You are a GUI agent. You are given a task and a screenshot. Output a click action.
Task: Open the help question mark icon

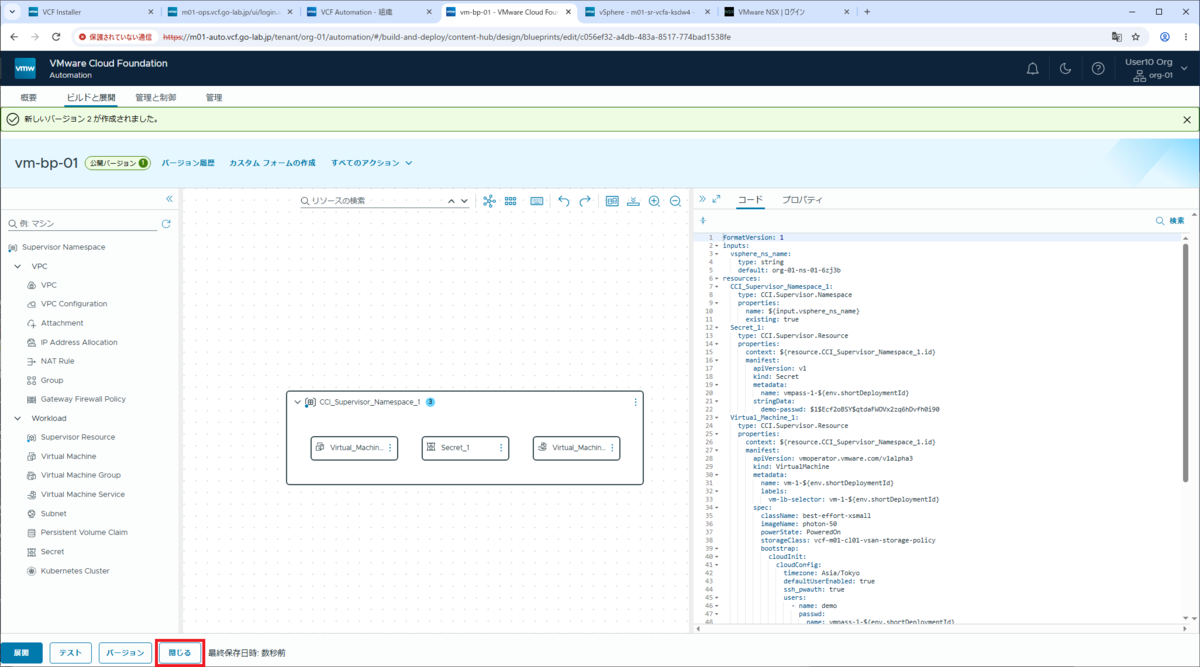[x=1098, y=69]
